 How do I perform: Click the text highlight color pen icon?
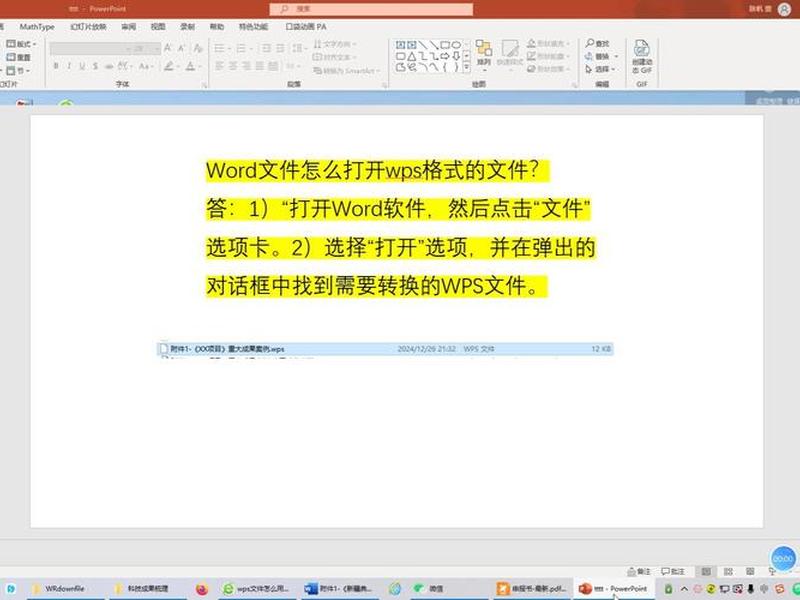pos(168,66)
